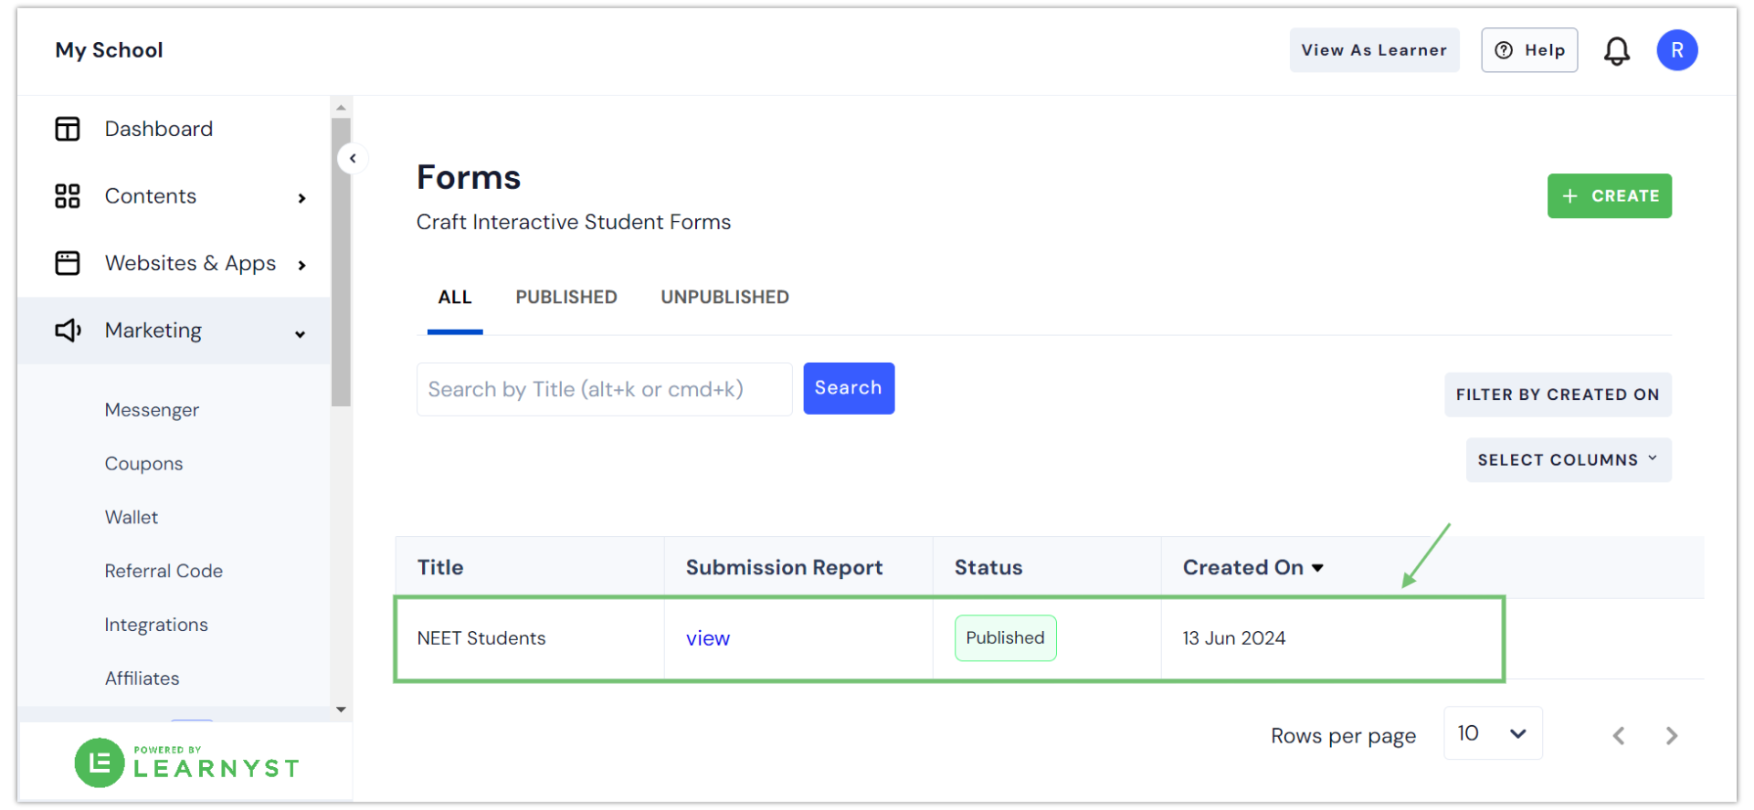Image resolution: width=1754 pixels, height=810 pixels.
Task: Expand the Marketing submenu chevron
Action: pos(300,333)
